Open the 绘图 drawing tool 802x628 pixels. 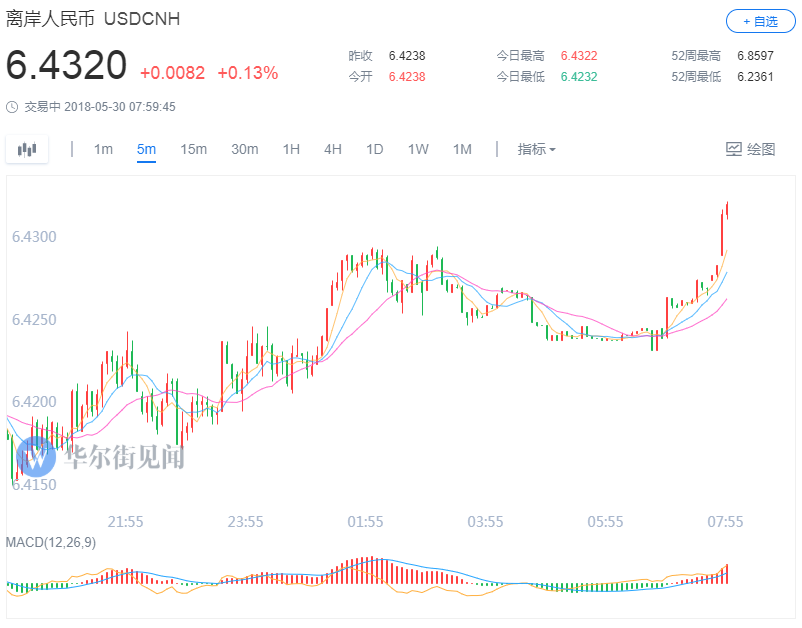tap(750, 149)
